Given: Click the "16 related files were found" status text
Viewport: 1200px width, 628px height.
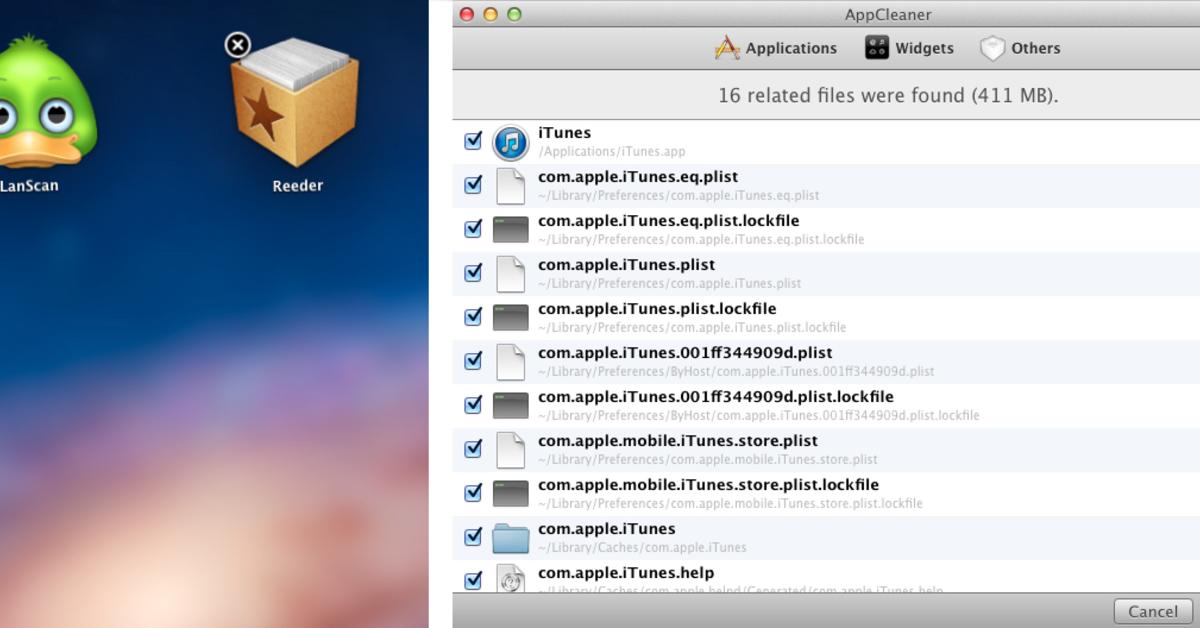Looking at the screenshot, I should click(888, 96).
